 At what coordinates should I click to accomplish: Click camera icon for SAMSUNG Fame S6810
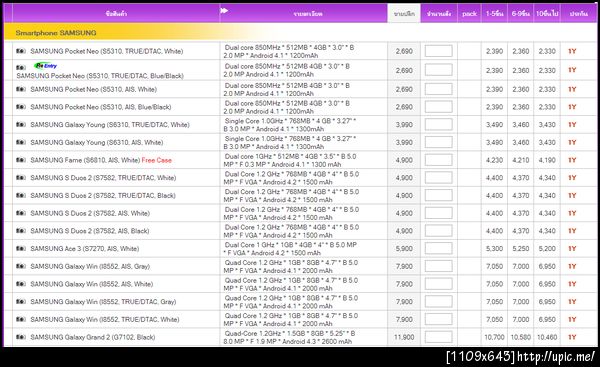click(x=21, y=160)
